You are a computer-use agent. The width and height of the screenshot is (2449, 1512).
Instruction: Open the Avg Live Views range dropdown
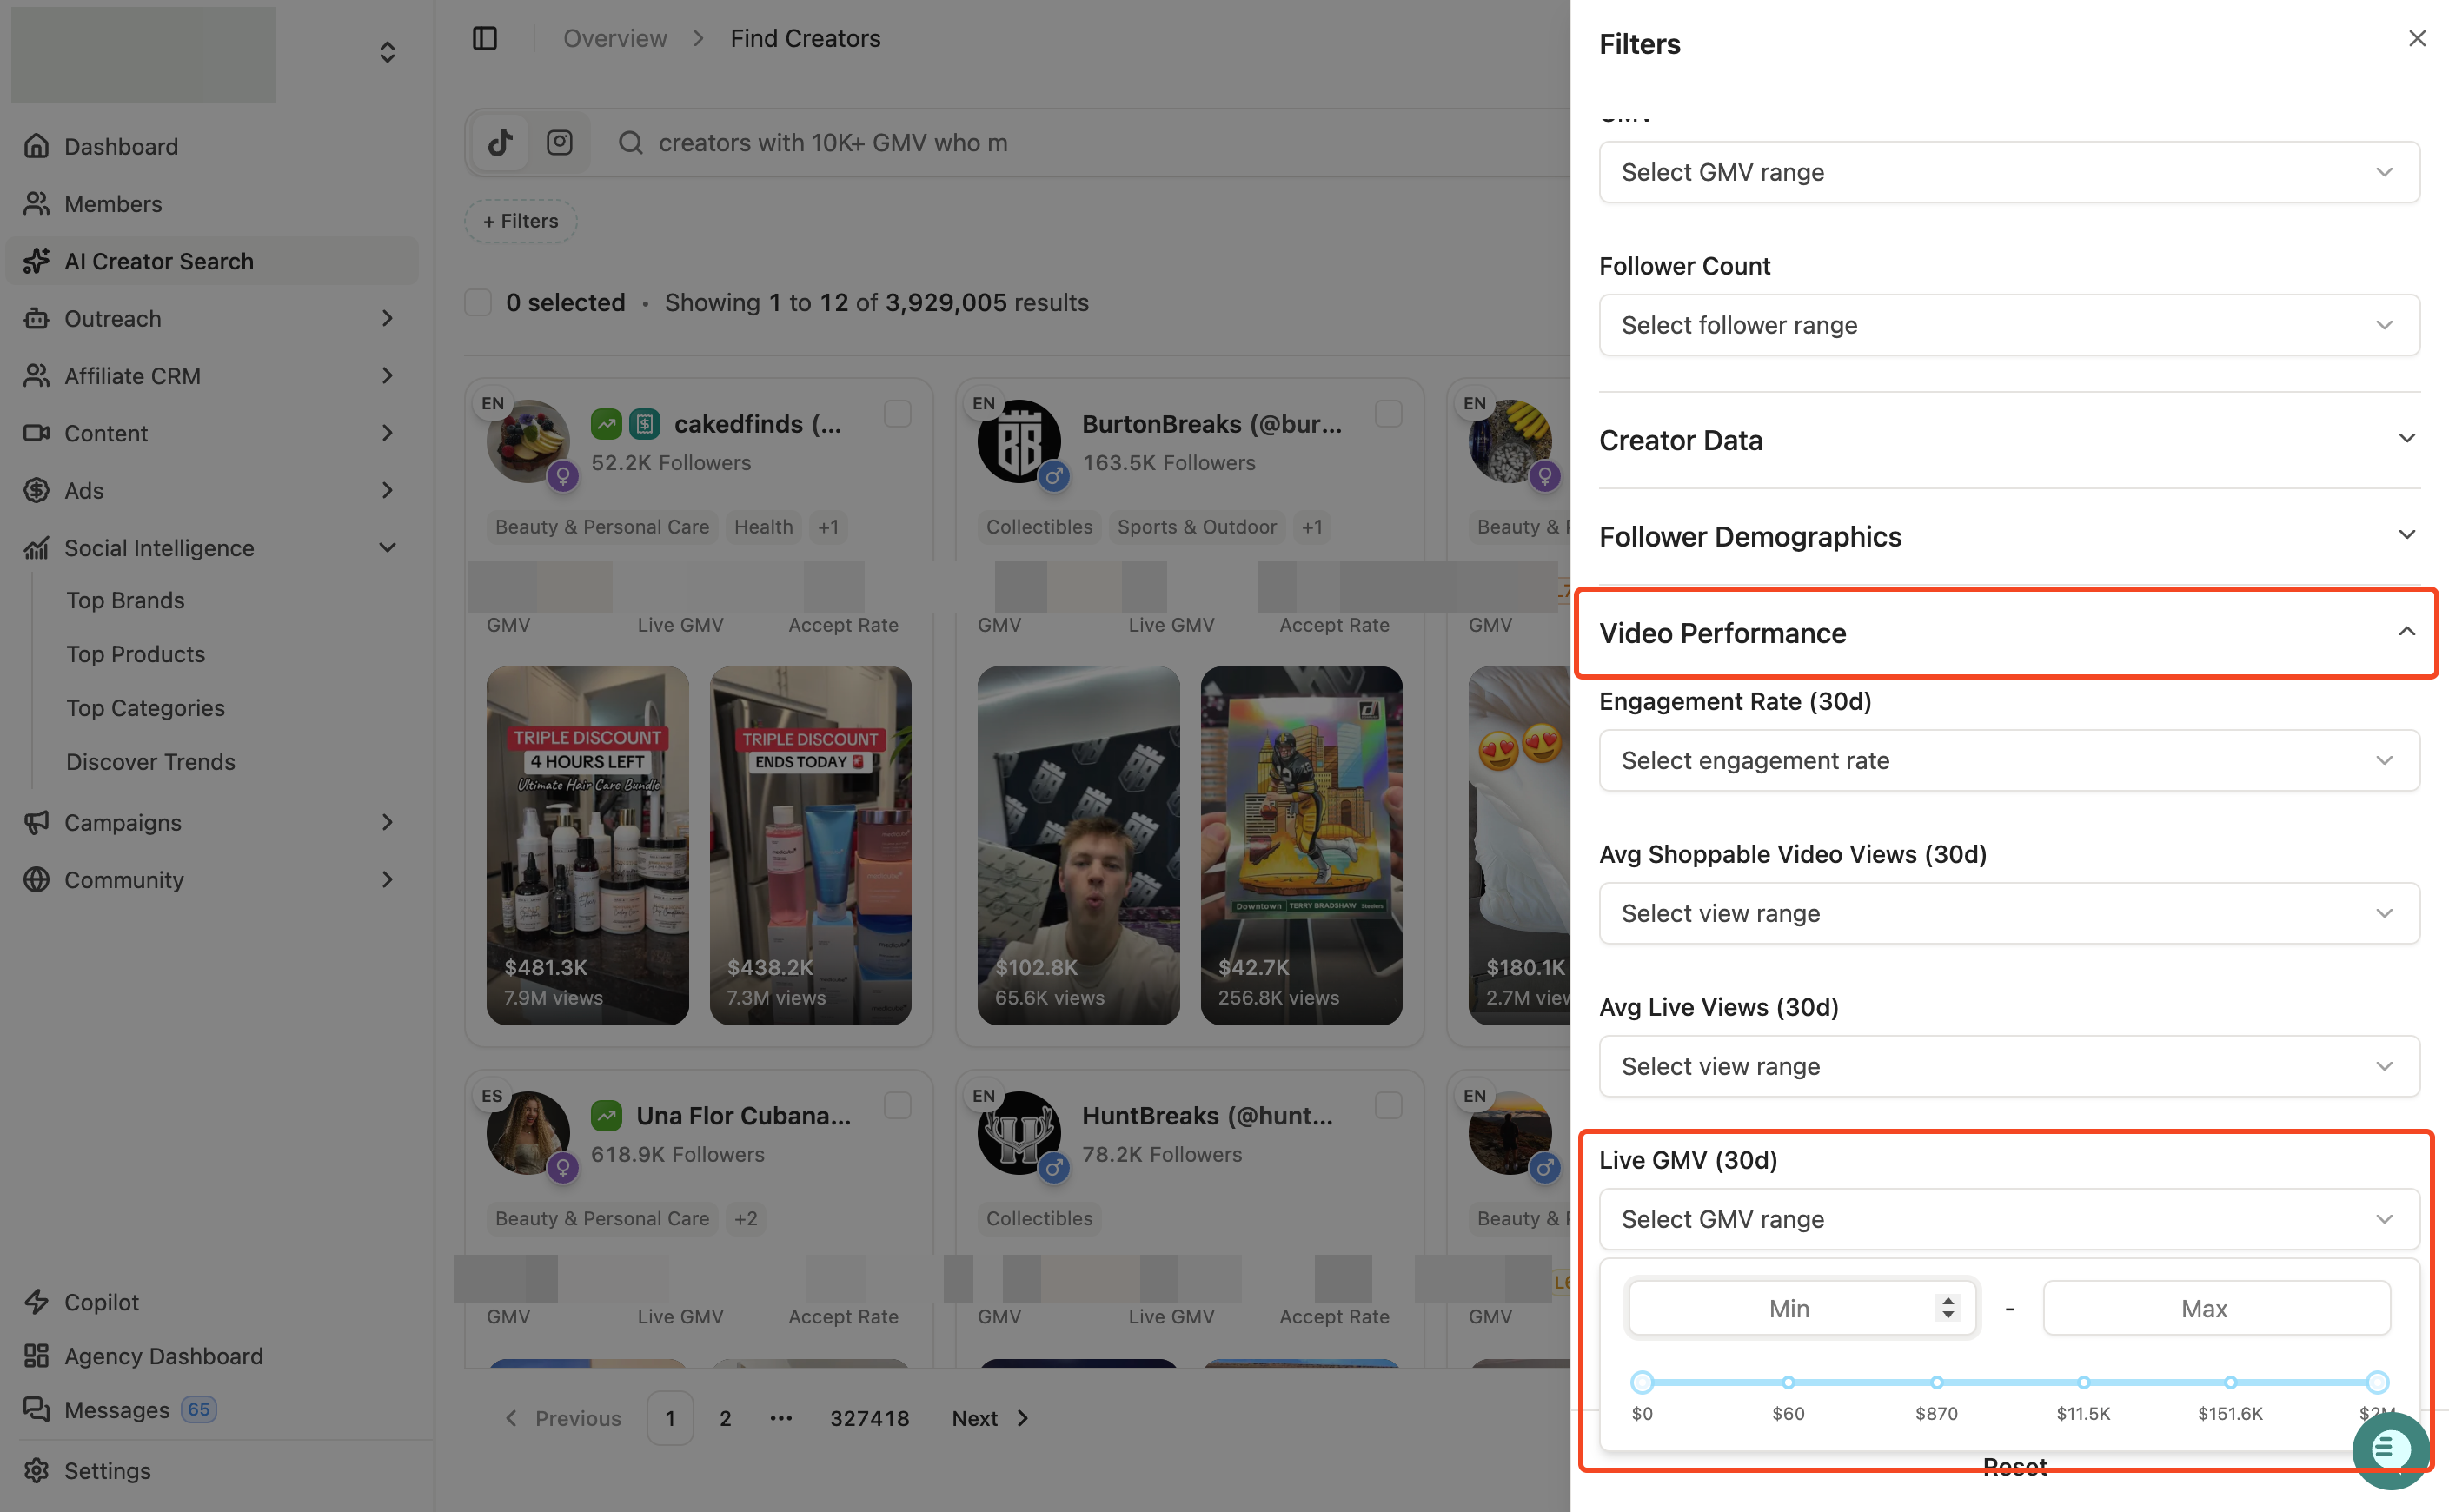coord(2009,1066)
